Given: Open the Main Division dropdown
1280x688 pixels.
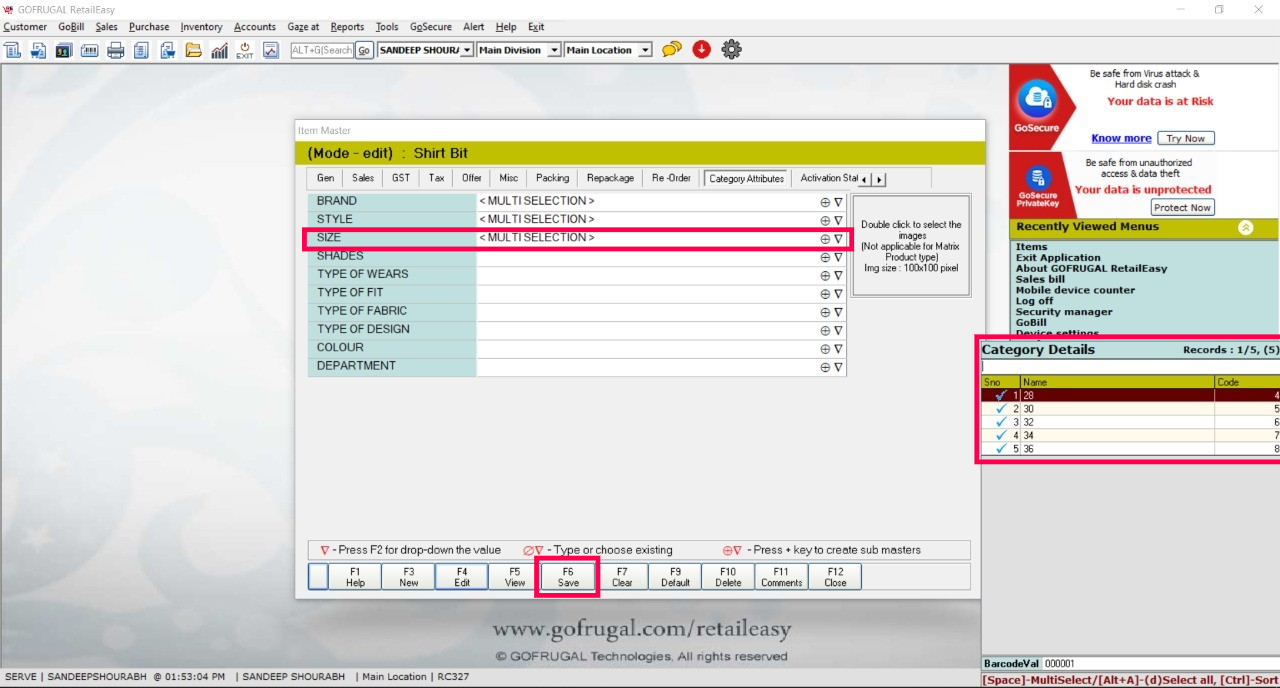Looking at the screenshot, I should [554, 50].
